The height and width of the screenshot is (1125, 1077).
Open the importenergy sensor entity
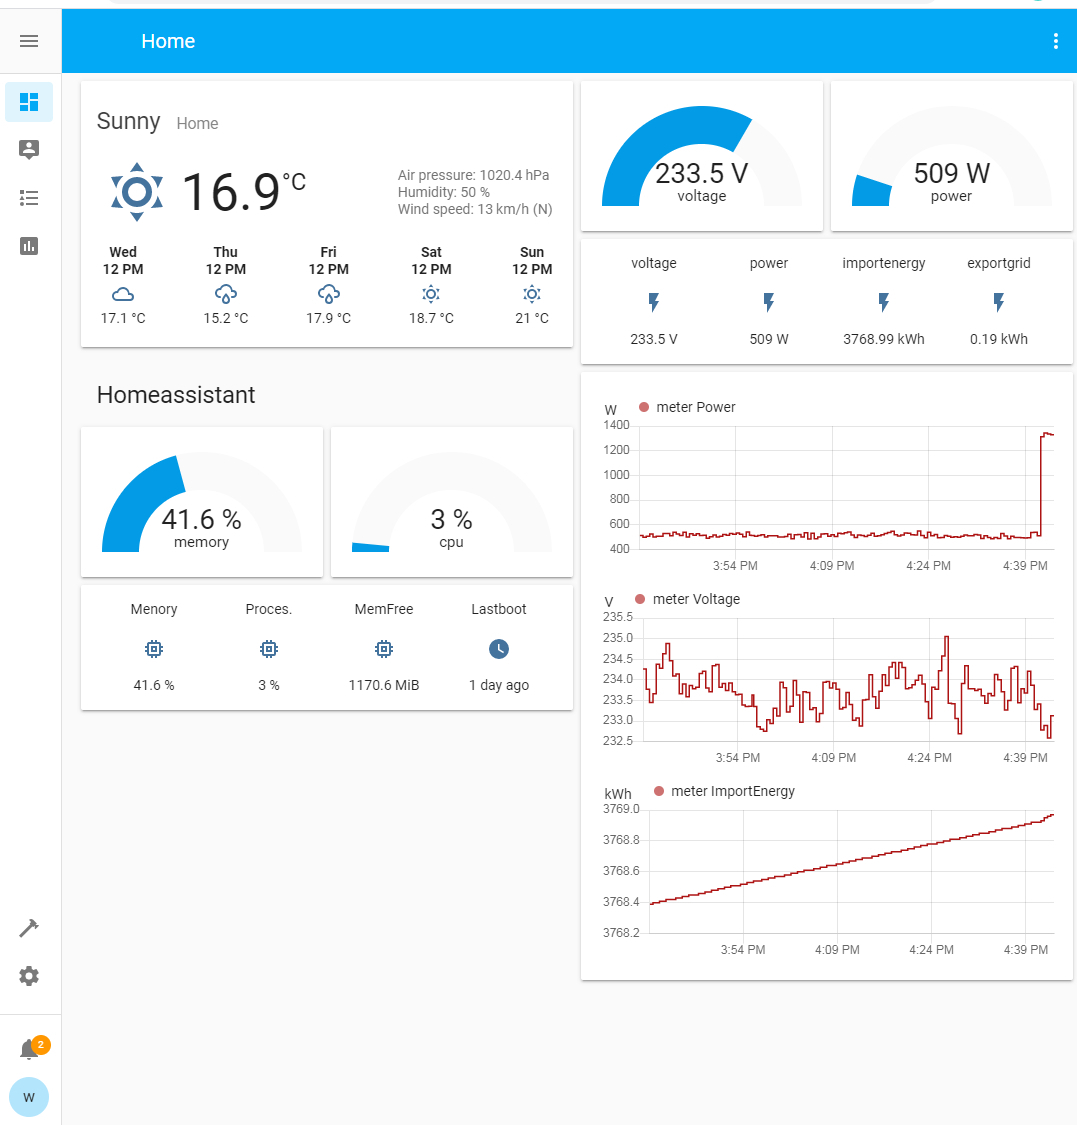[883, 301]
